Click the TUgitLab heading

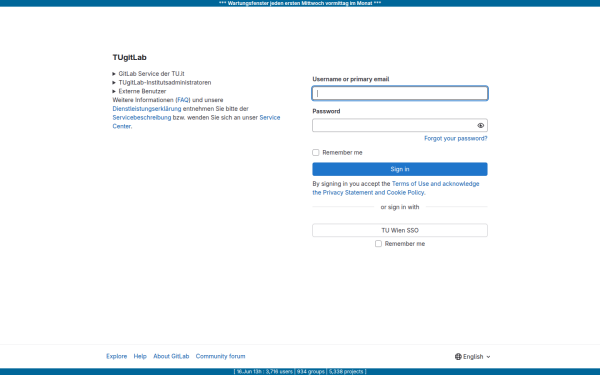[129, 57]
